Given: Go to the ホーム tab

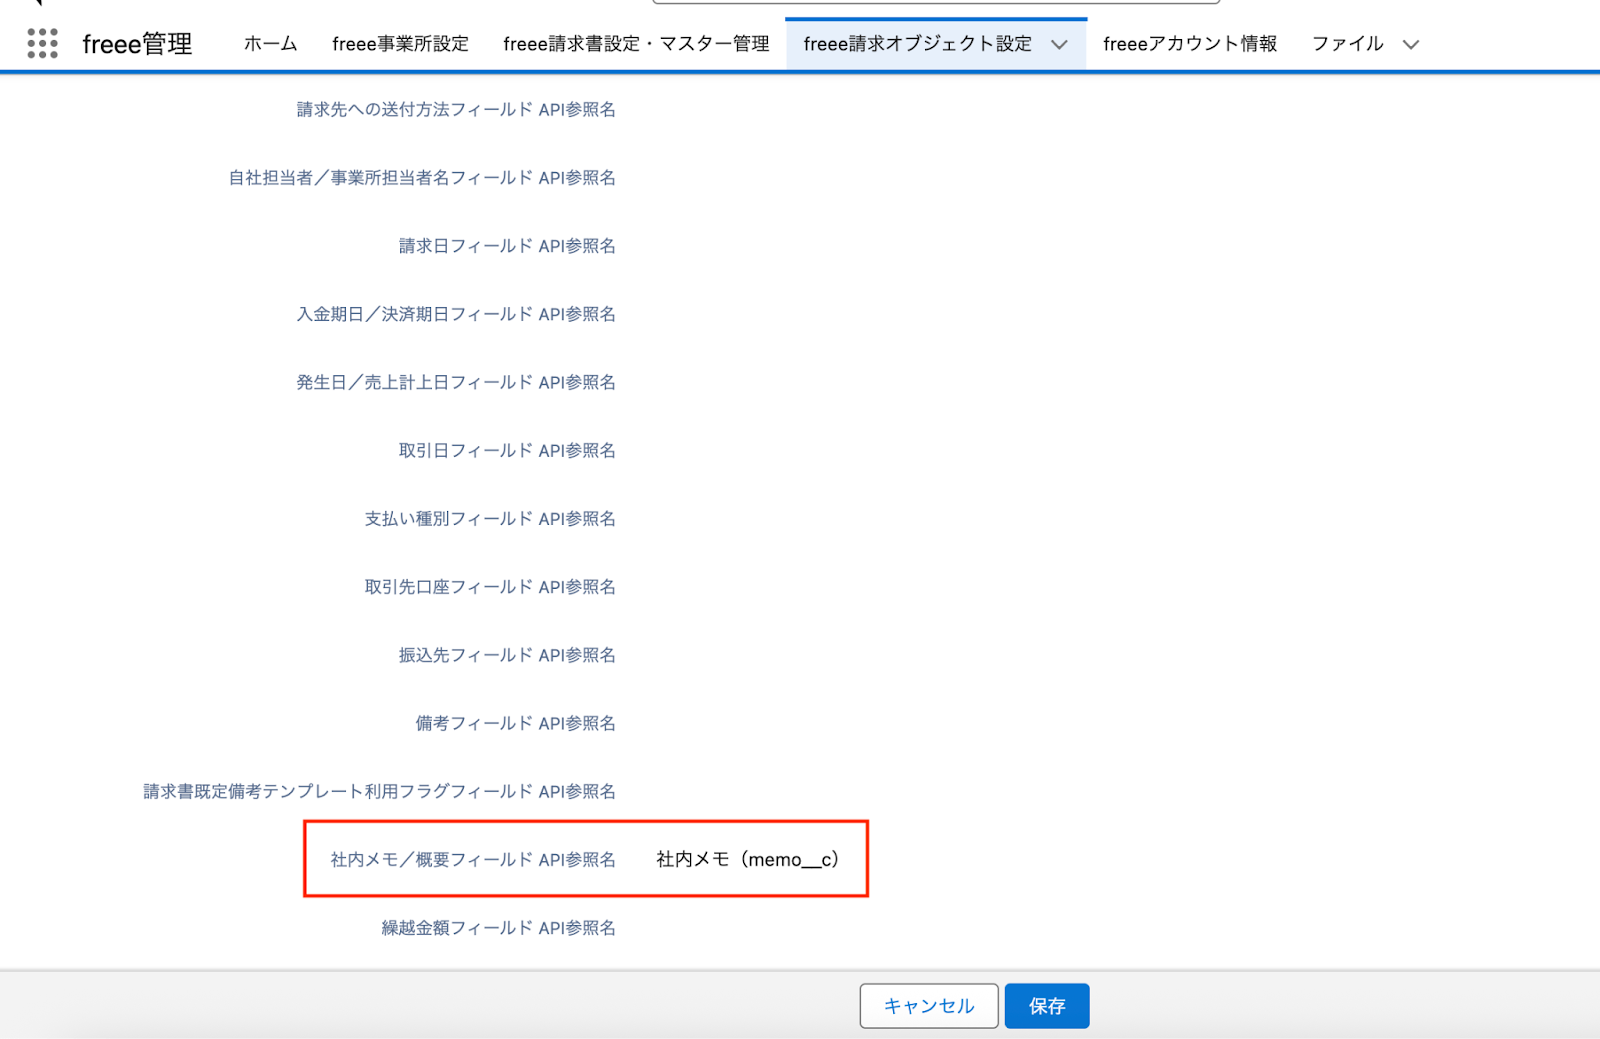Looking at the screenshot, I should [270, 44].
